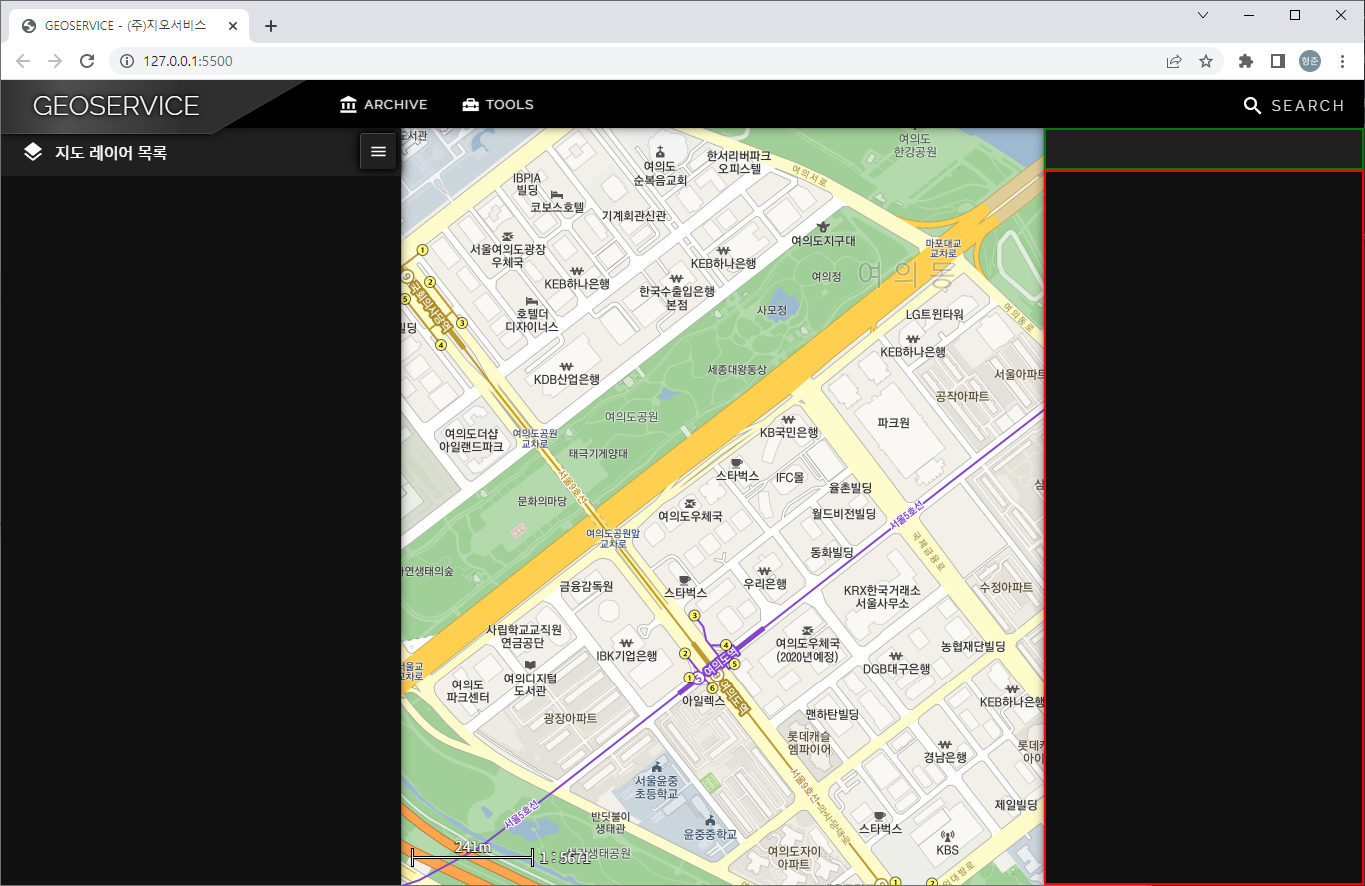1365x886 pixels.
Task: Click IBK기업은행 label on the map
Action: (627, 656)
